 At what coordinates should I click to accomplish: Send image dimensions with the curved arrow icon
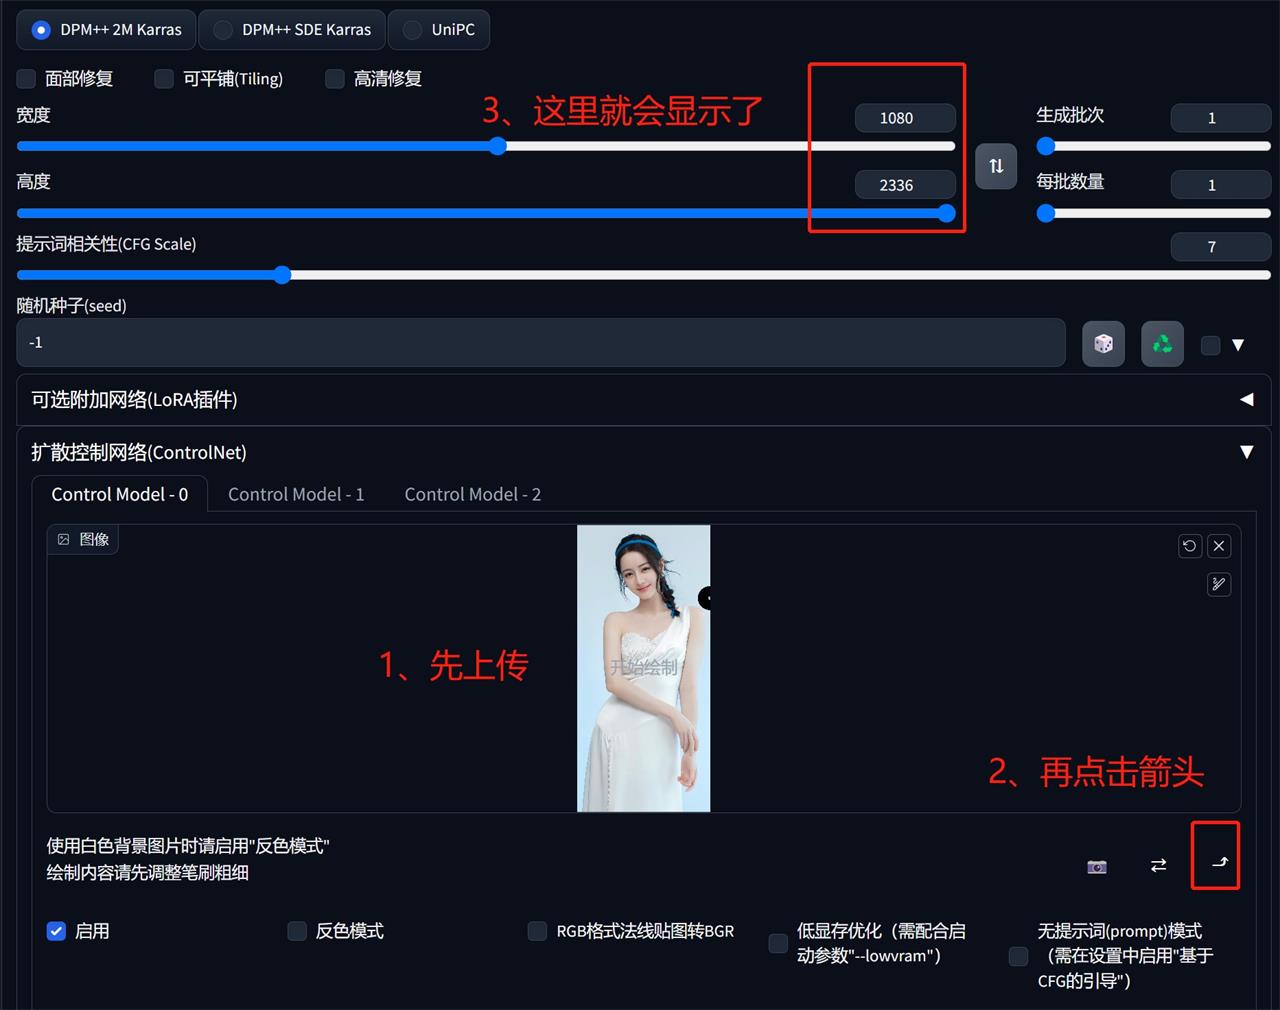(x=1219, y=862)
